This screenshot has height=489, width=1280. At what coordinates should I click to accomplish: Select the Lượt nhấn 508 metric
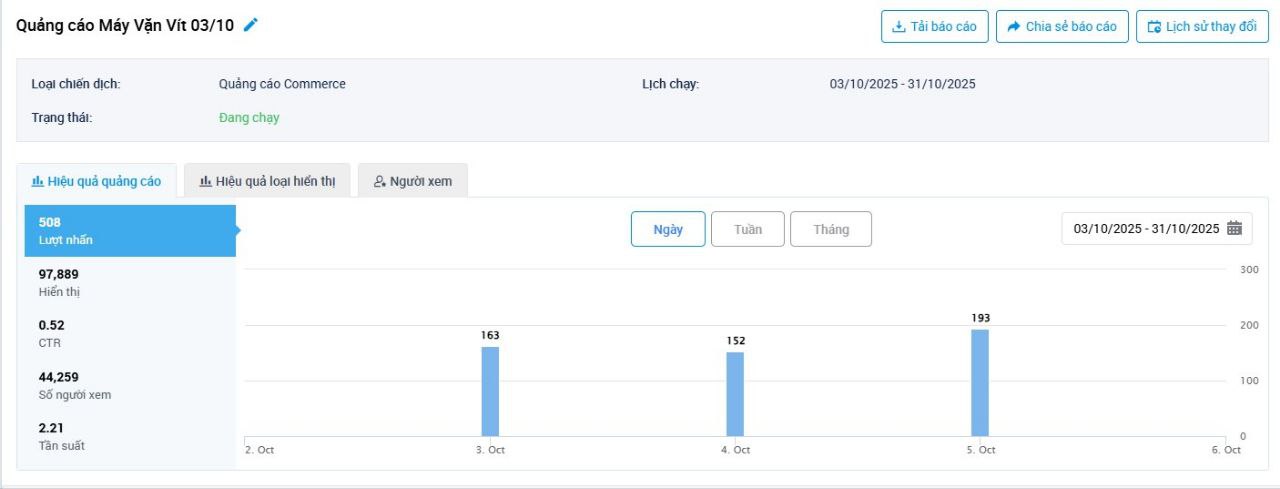point(130,231)
